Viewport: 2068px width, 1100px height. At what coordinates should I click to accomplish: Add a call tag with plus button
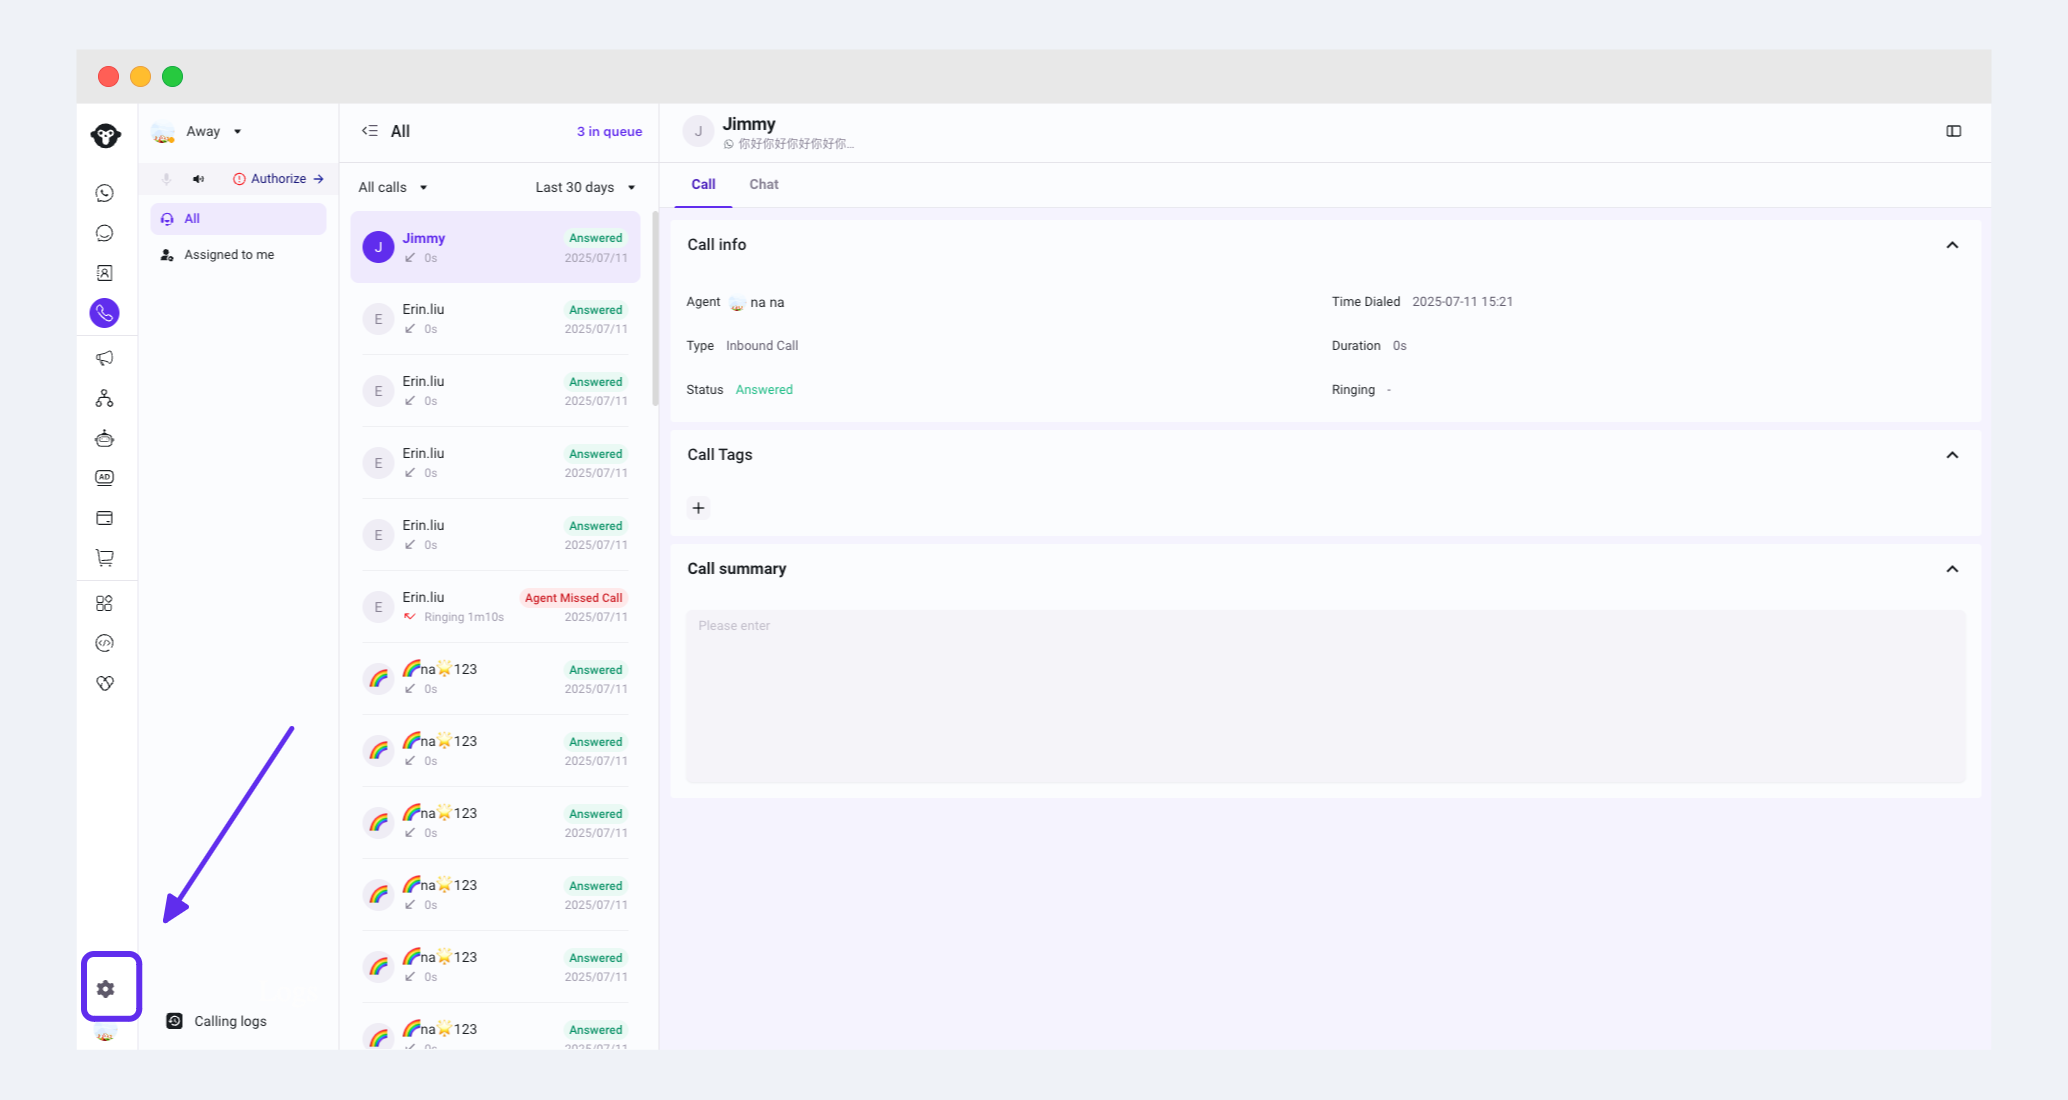click(x=698, y=508)
